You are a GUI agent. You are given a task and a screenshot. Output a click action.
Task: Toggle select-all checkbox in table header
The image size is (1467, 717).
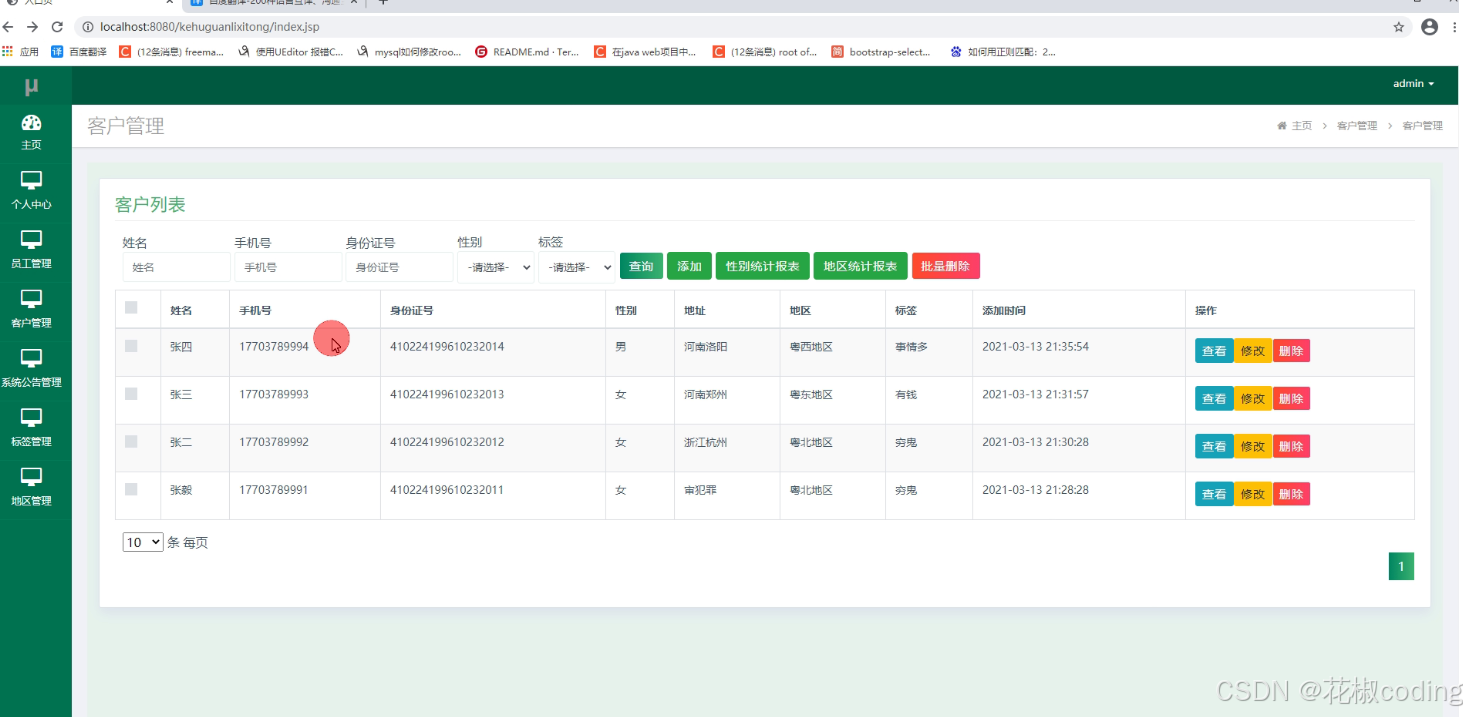131,308
